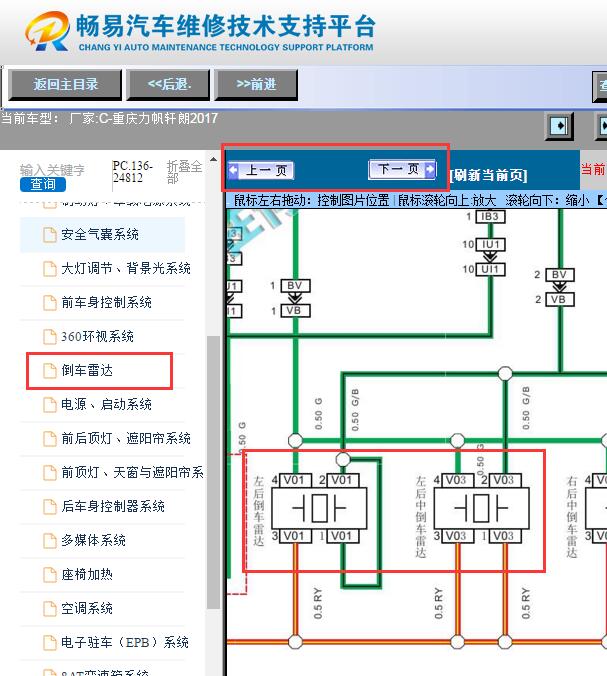Image resolution: width=607 pixels, height=676 pixels.
Task: Click document icon beside 电源、启动系统
Action: (x=50, y=405)
